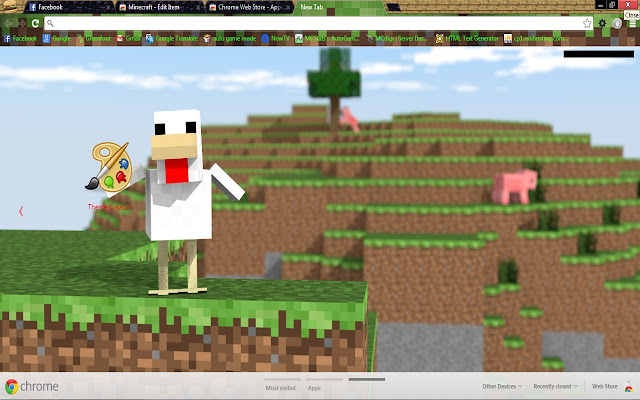This screenshot has width=640, height=400.
Task: Open the cp1.runhosting.com bookmark
Action: pos(535,39)
